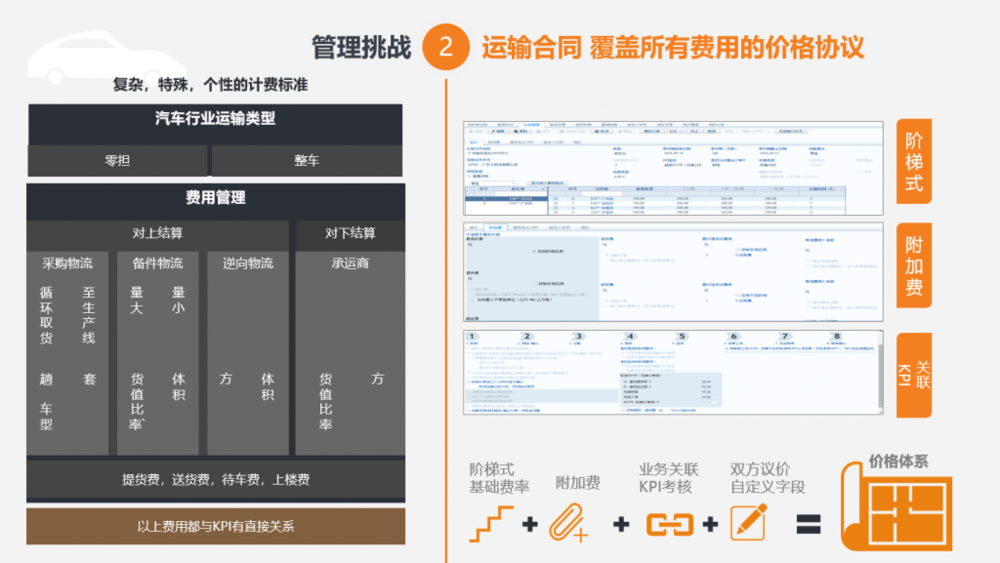Viewport: 1000px width, 563px height.
Task: Open the surcharge settings screenshot in the middle
Action: (x=672, y=271)
